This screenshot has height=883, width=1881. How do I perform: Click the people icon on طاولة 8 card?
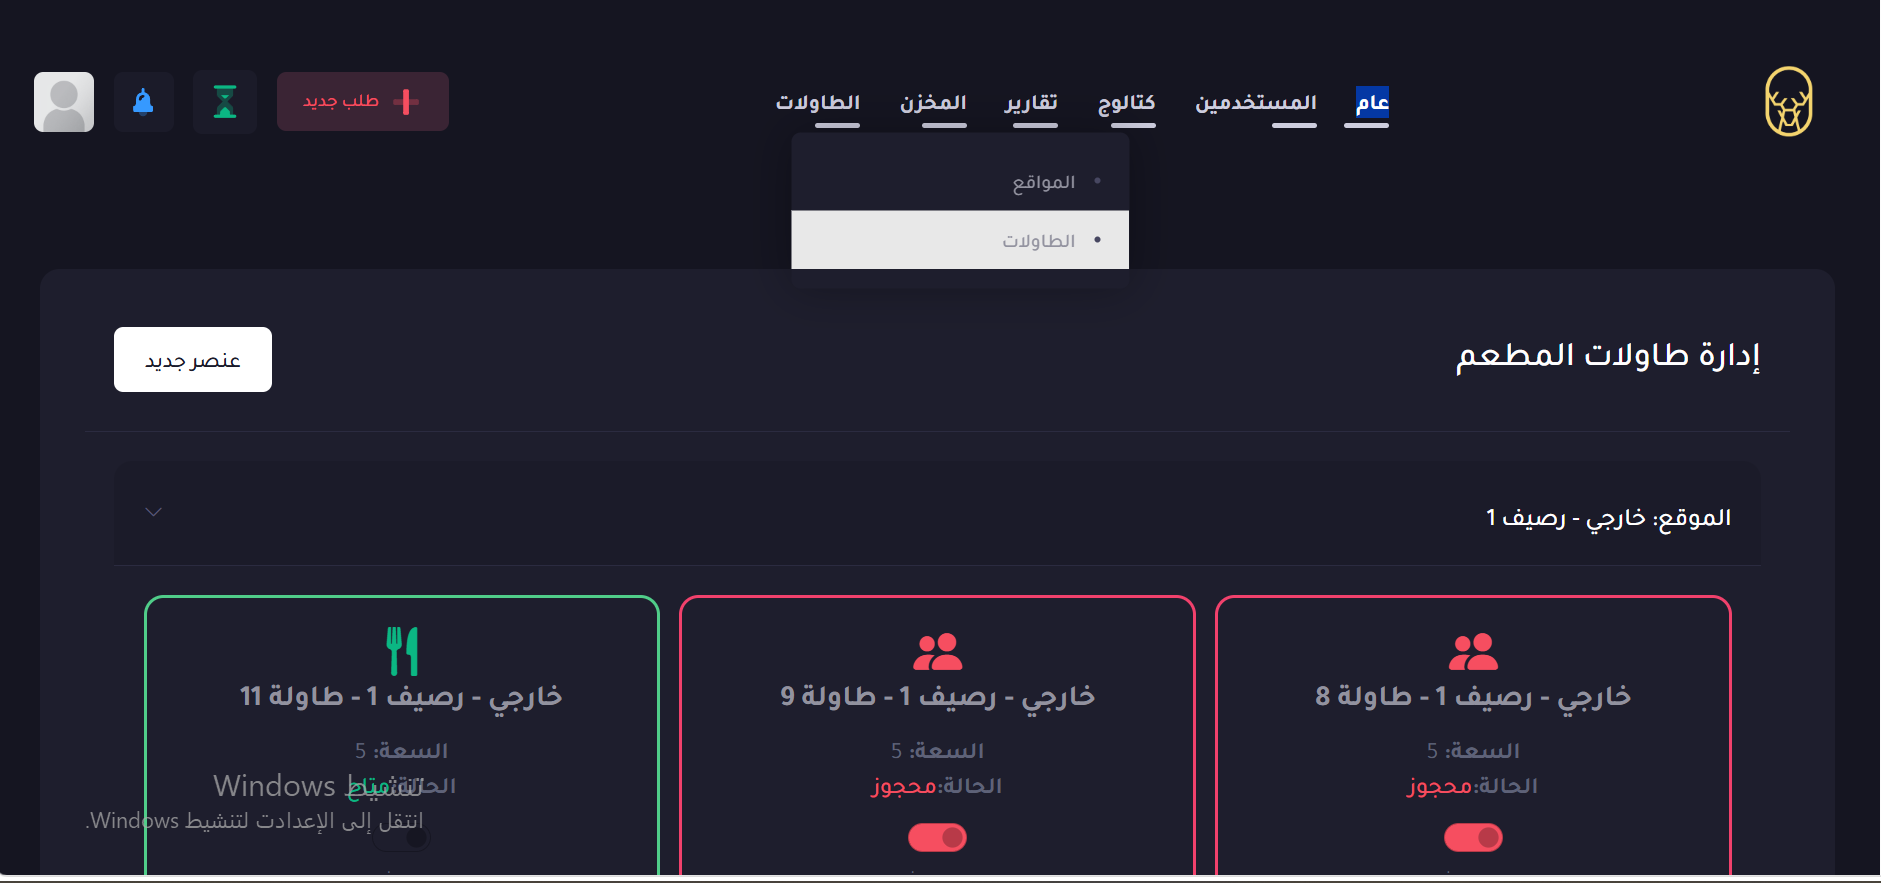click(x=1473, y=652)
